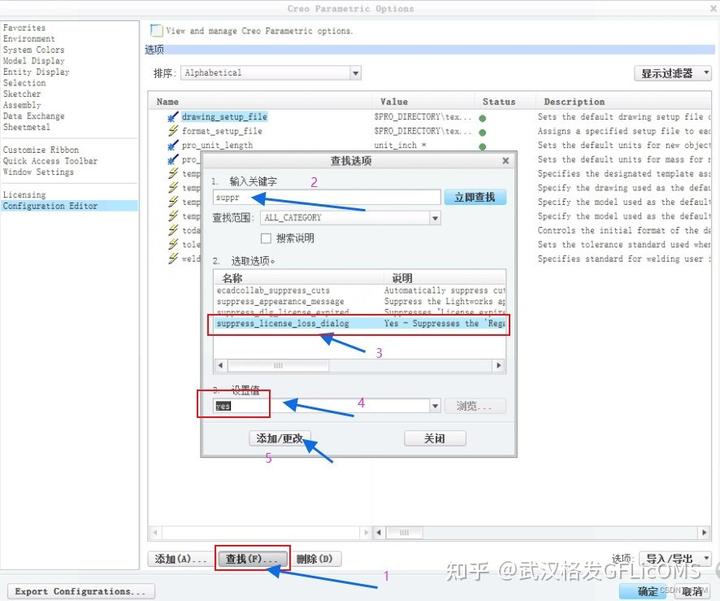Open Quick Access Toolbar page
This screenshot has width=720, height=601.
[50, 161]
